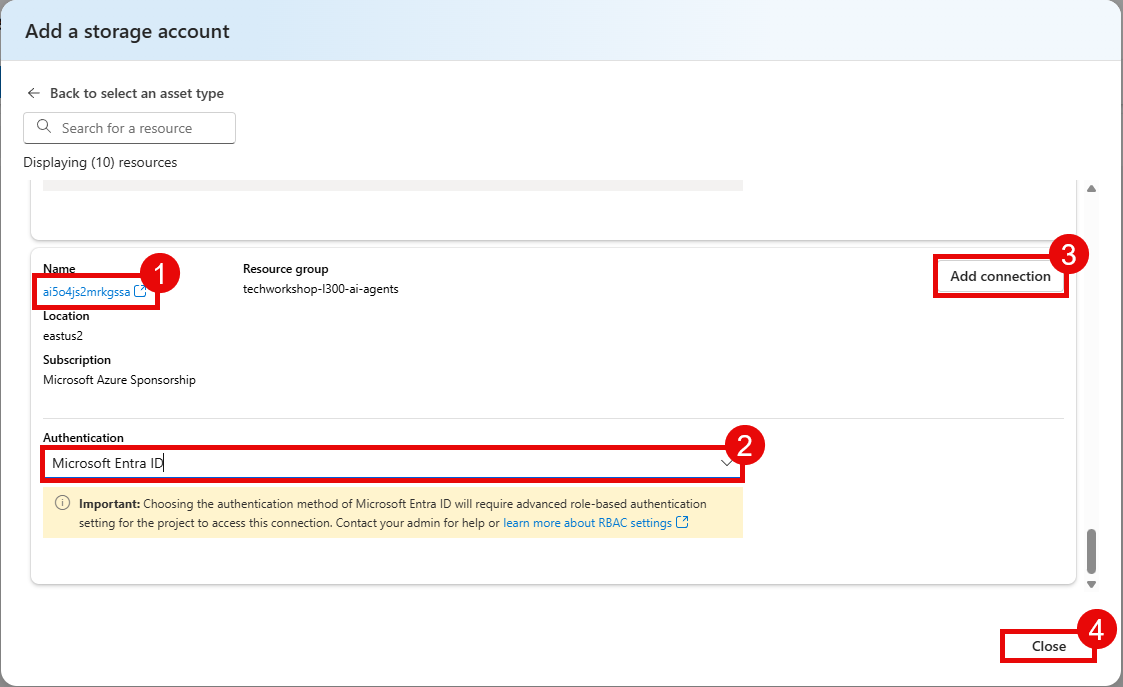Click the scrollbar down arrow

click(1091, 583)
